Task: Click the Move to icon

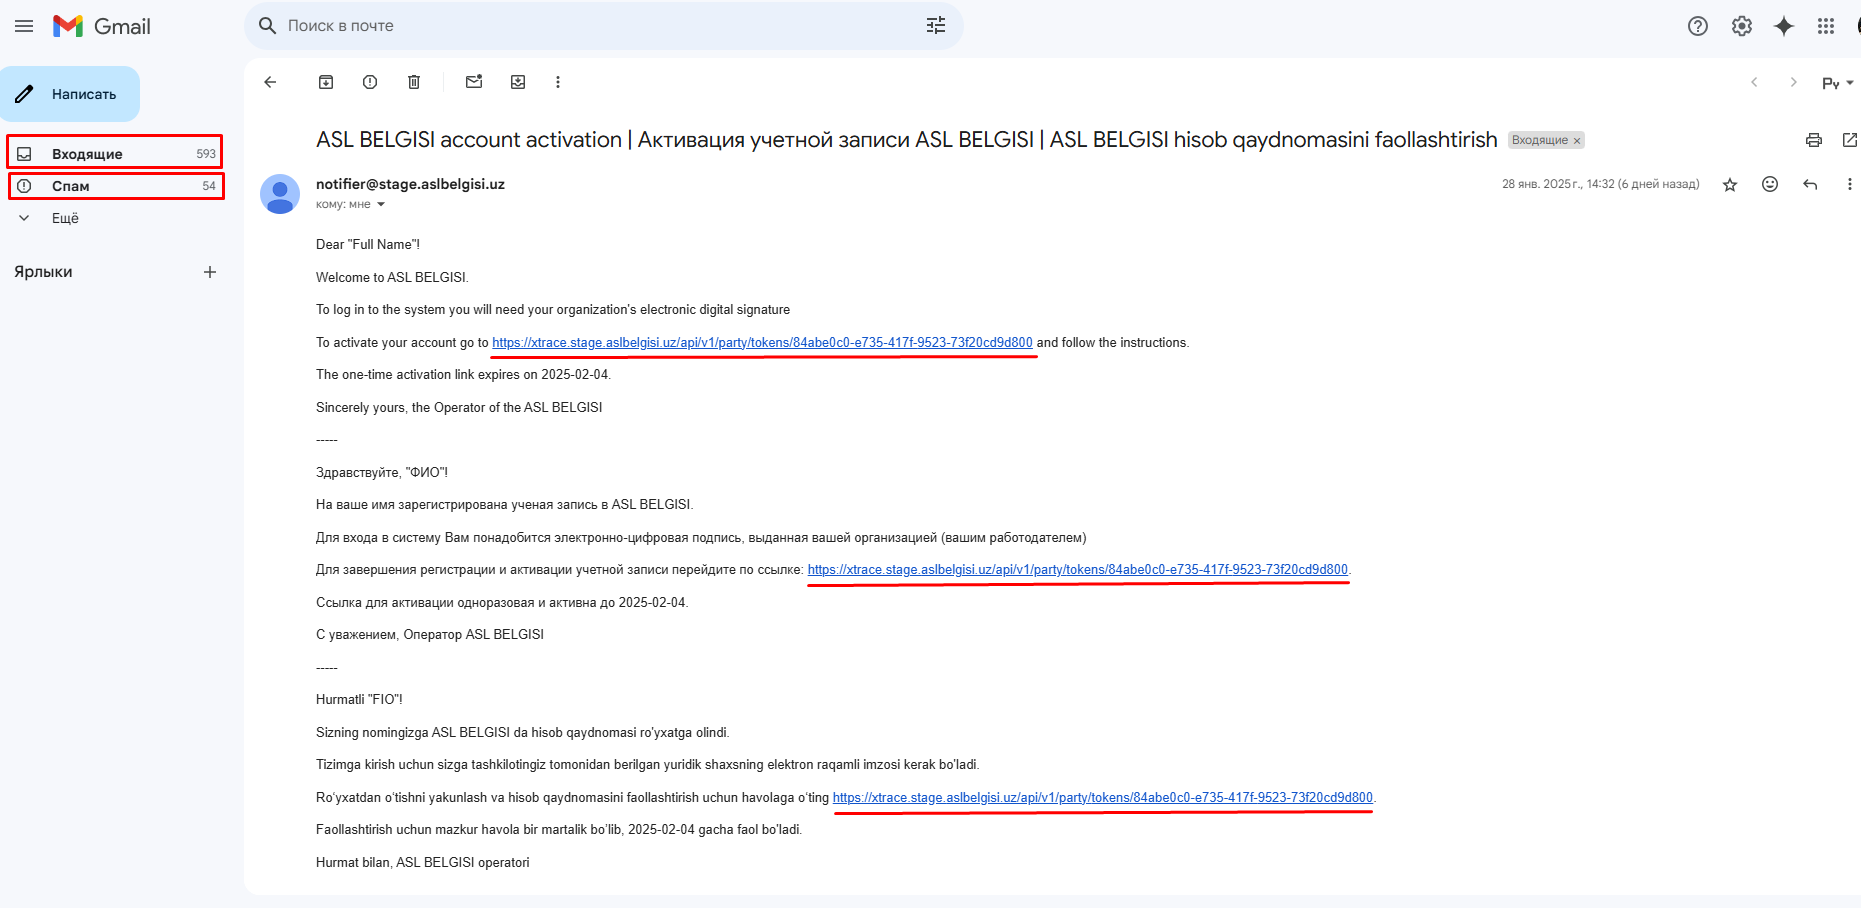Action: (518, 82)
